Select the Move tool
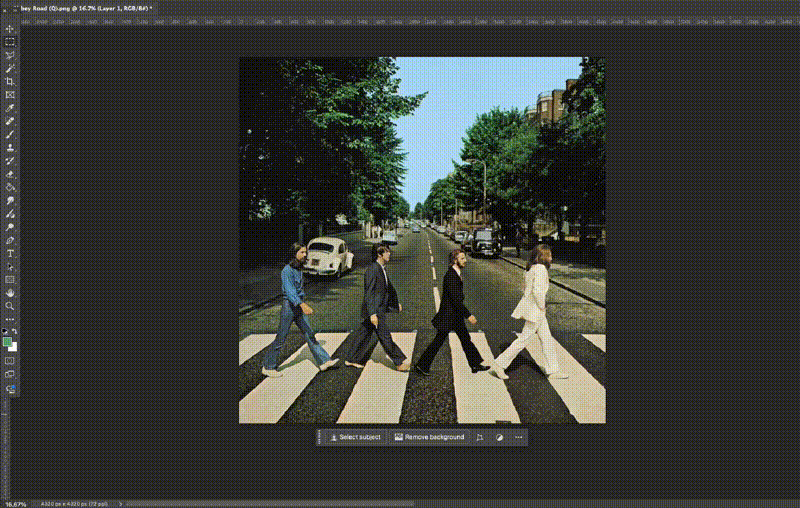 10,29
